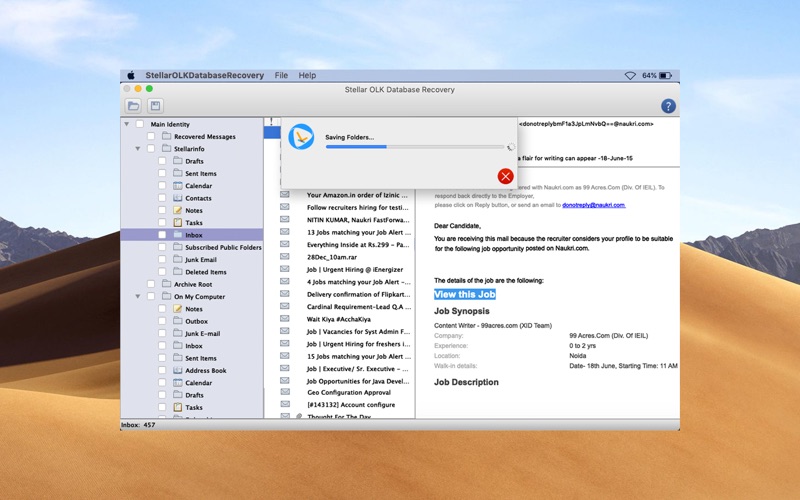
Task: Open the blue Help question mark icon
Action: (668, 106)
